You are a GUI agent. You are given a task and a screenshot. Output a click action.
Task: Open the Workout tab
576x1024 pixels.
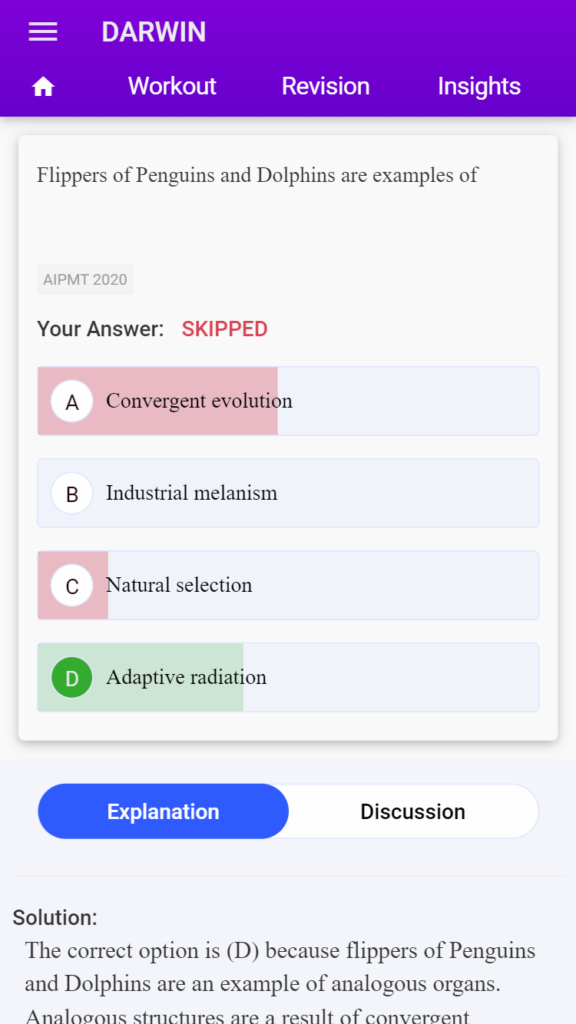pos(172,86)
